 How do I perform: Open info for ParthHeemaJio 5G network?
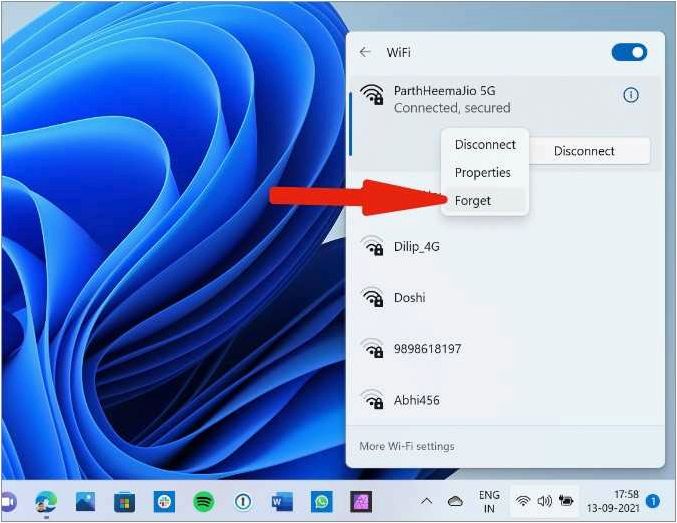(631, 95)
